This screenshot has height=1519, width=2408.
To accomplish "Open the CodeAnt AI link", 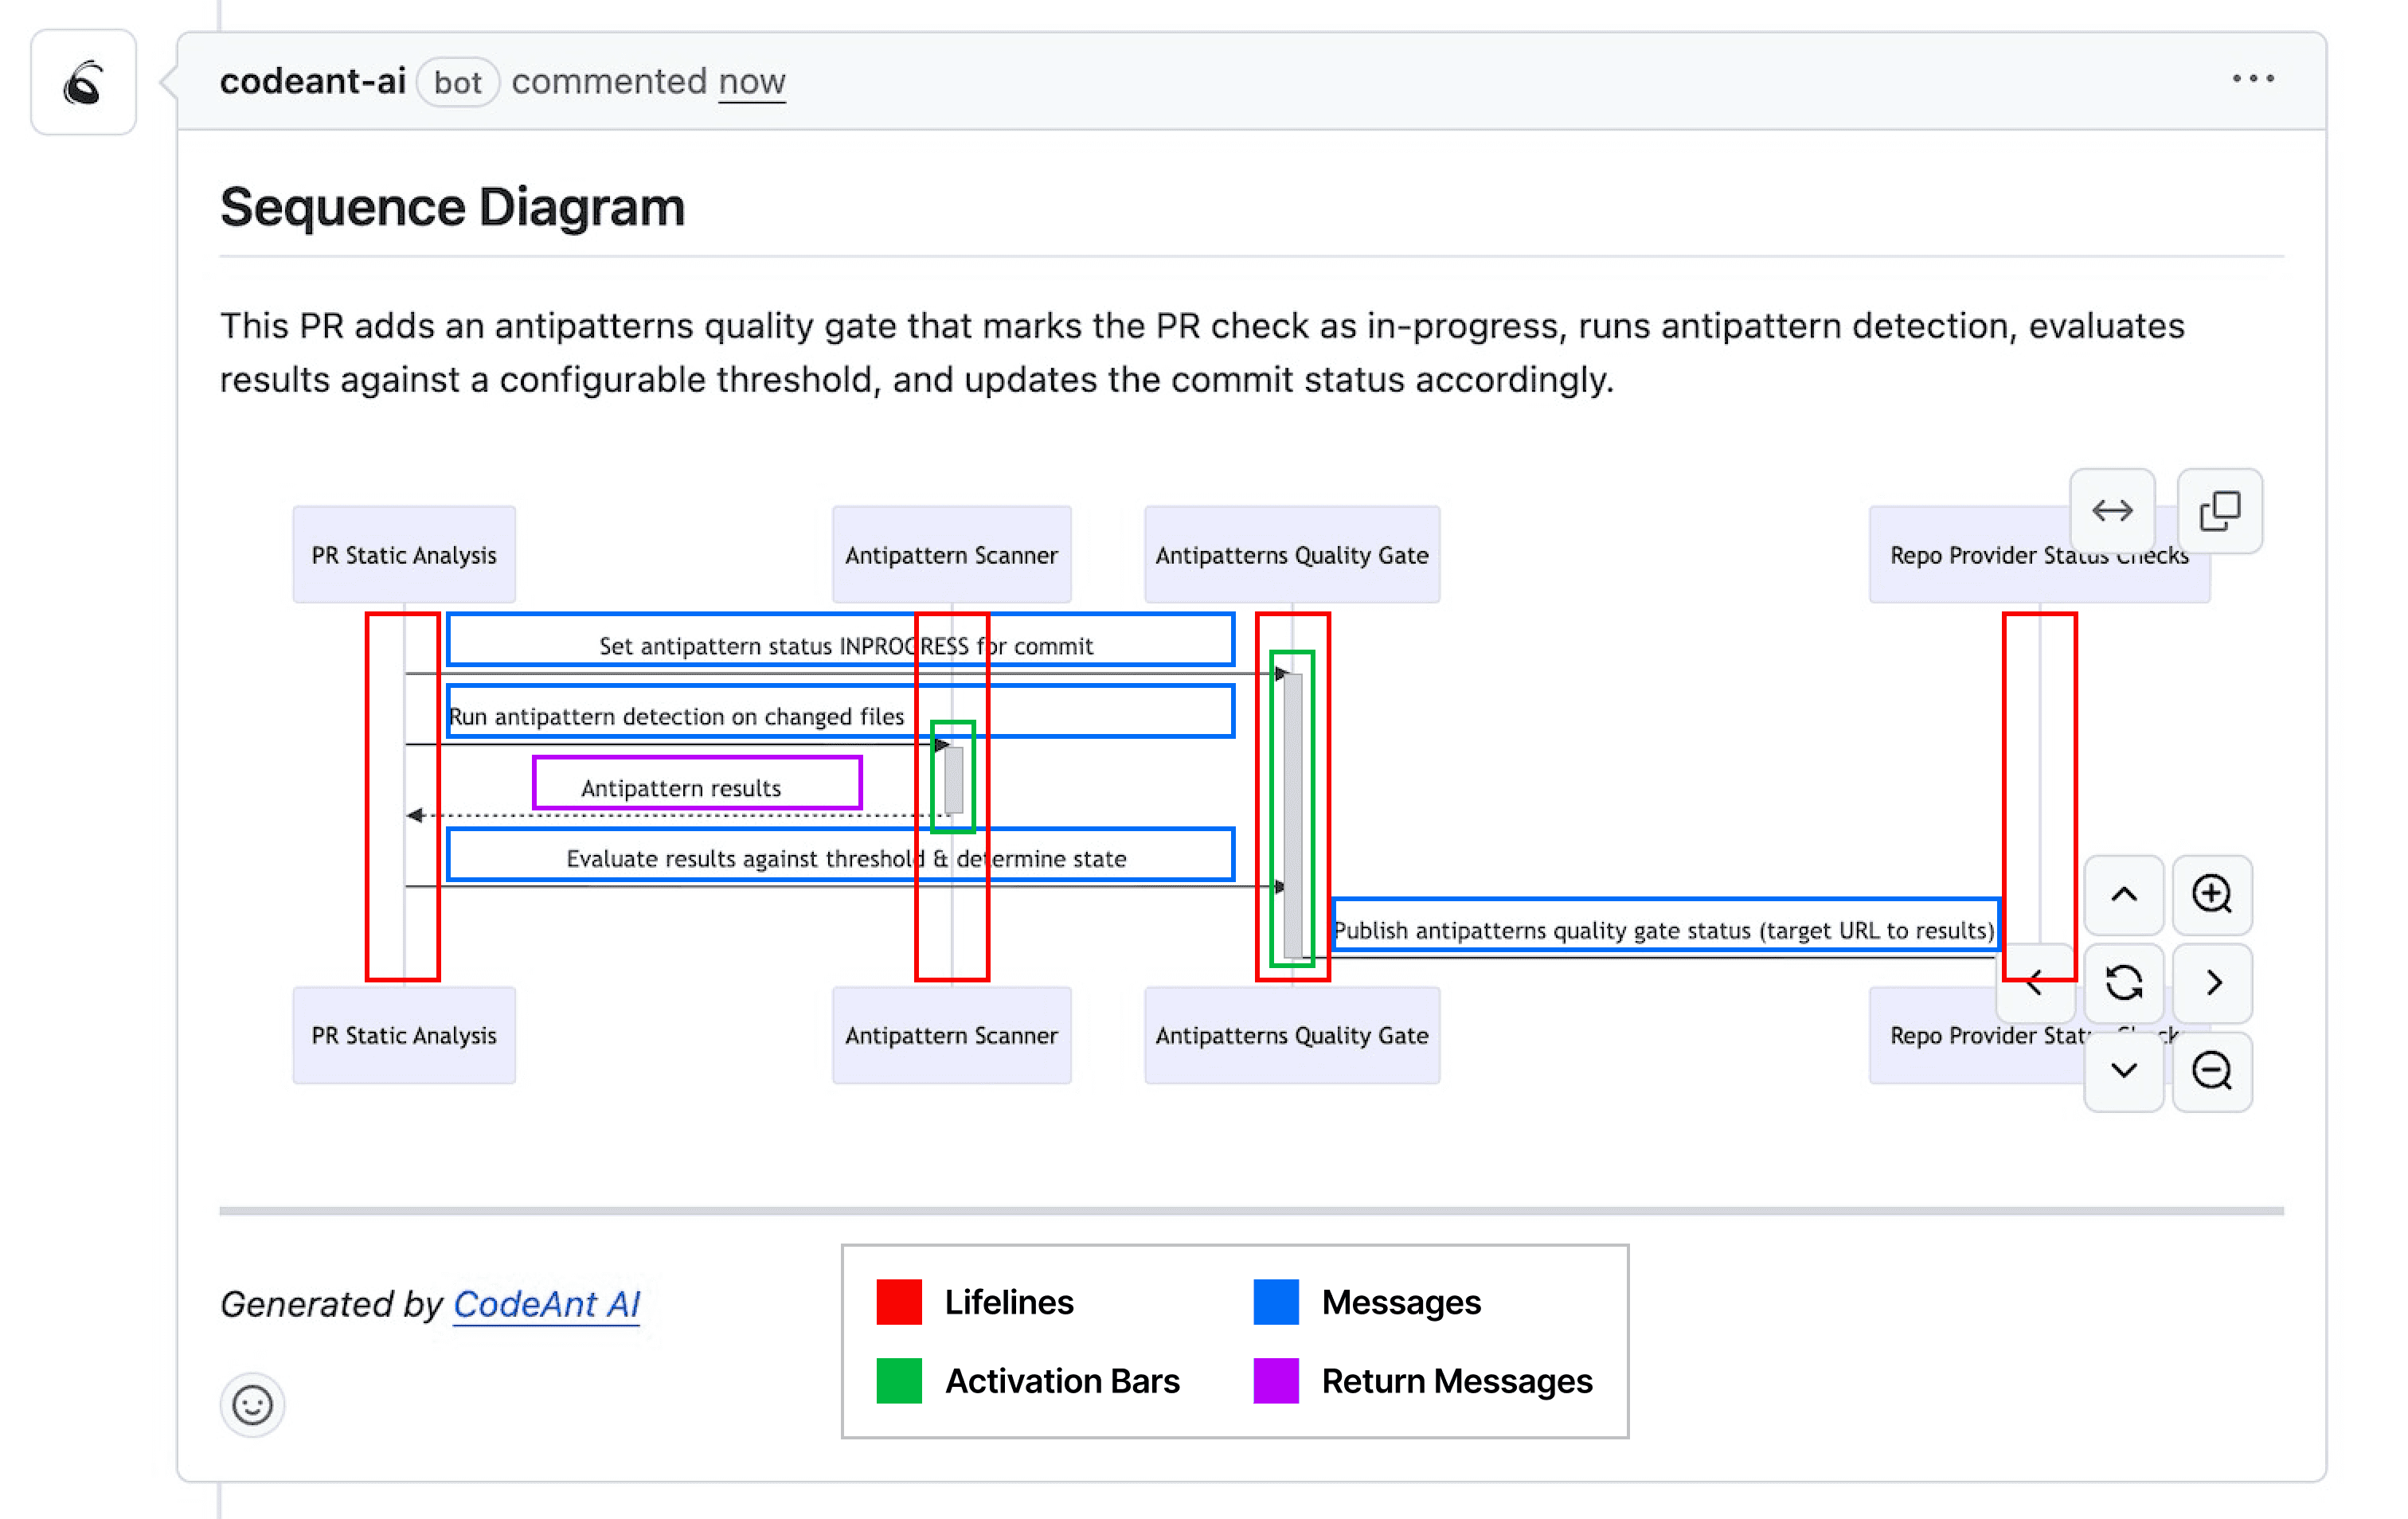I will tap(546, 1304).
